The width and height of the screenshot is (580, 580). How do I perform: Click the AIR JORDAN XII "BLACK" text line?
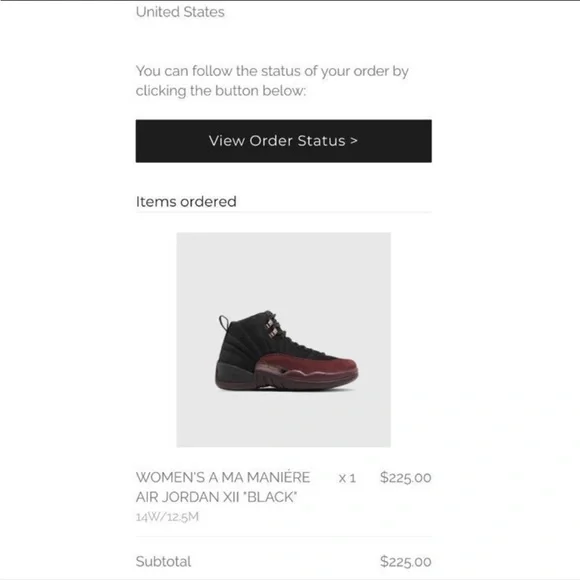point(216,497)
